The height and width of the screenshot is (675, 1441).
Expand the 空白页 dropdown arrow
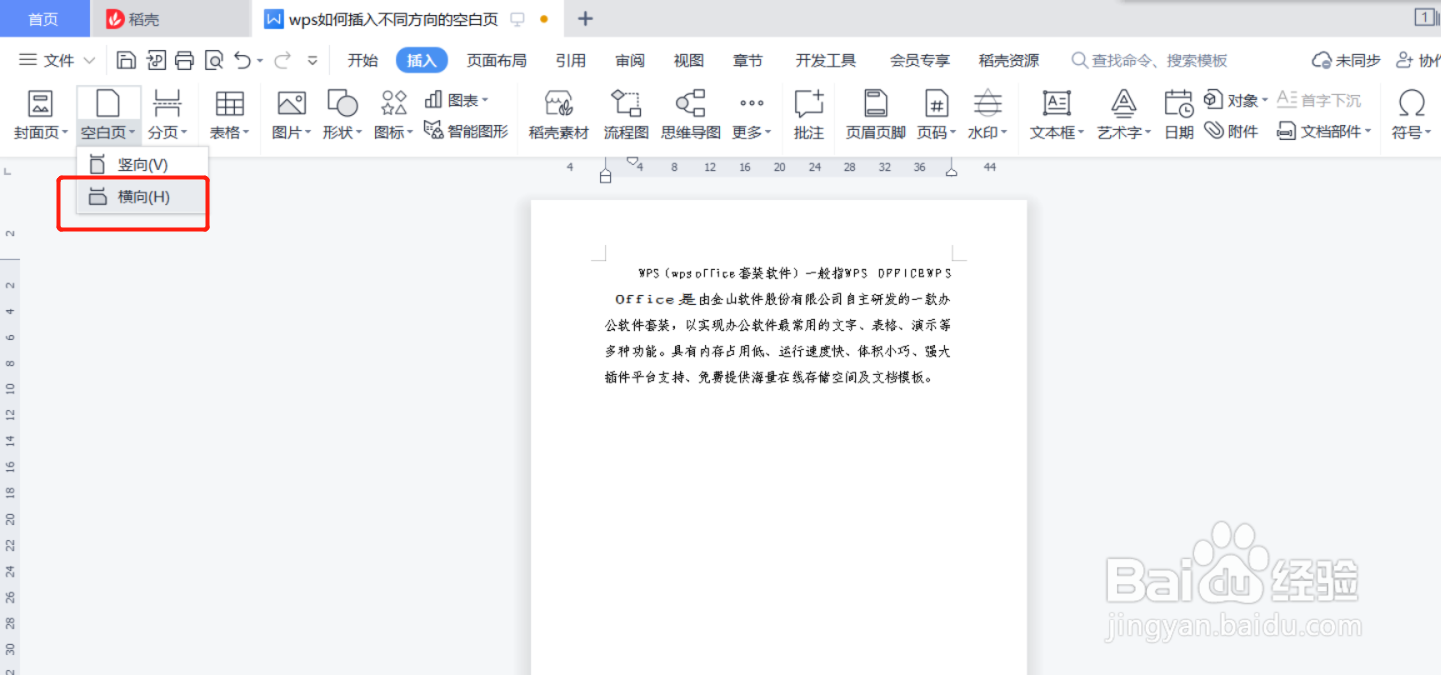132,133
